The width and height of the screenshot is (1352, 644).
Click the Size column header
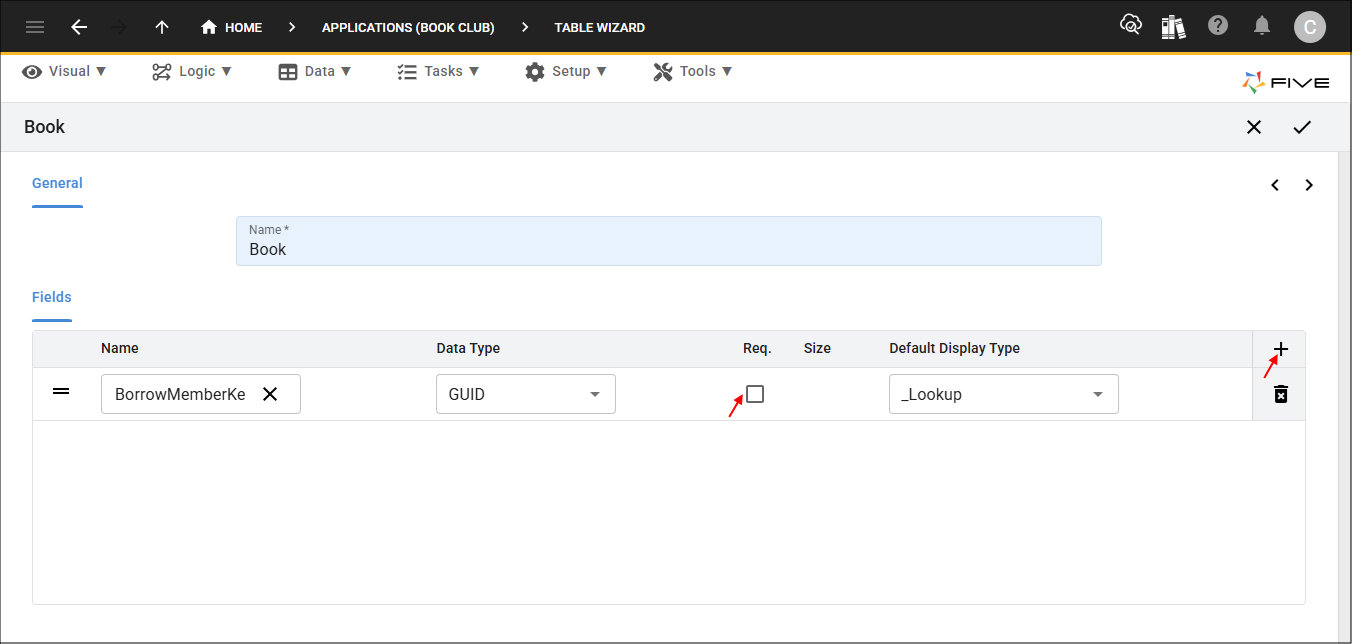817,348
